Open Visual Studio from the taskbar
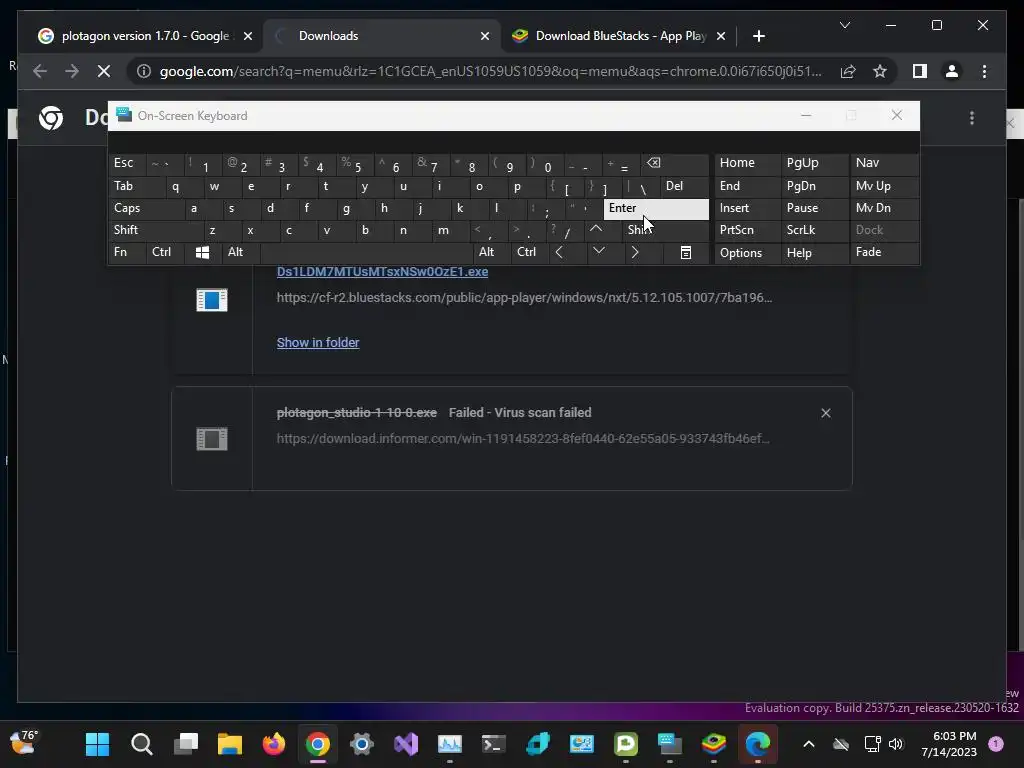Screen dimensions: 1024x768 (406, 744)
